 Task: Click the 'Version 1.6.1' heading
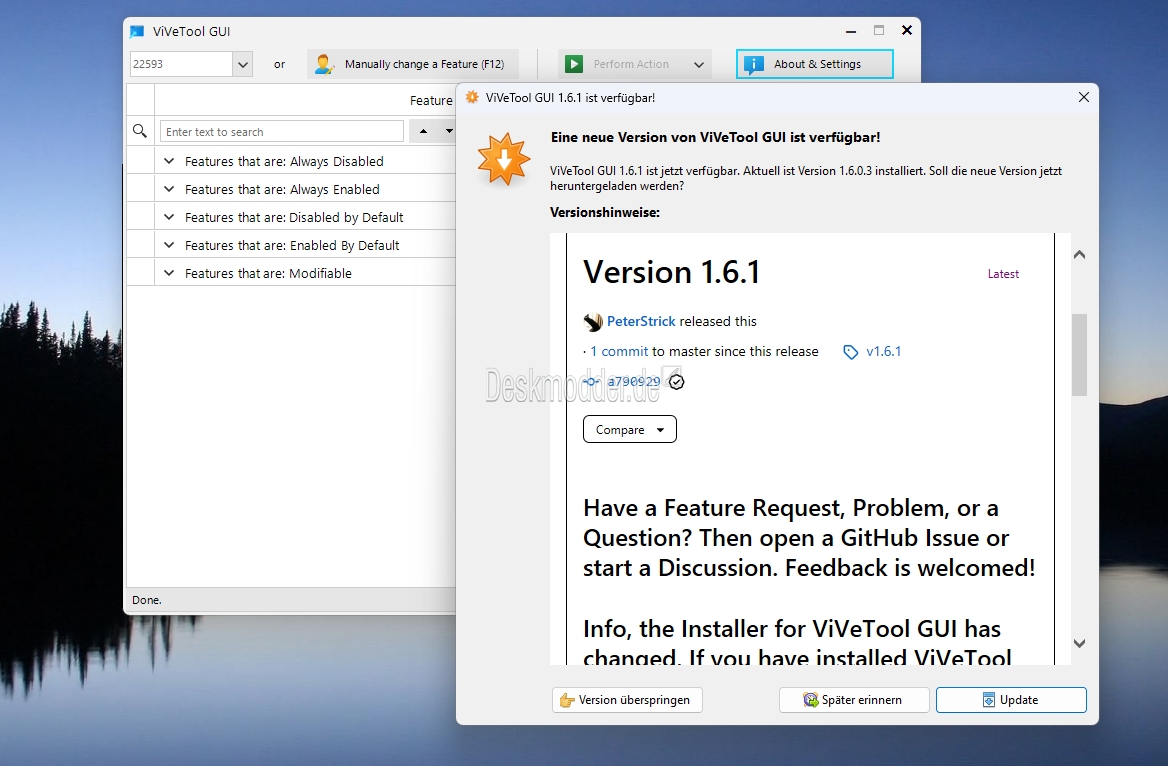(x=671, y=272)
